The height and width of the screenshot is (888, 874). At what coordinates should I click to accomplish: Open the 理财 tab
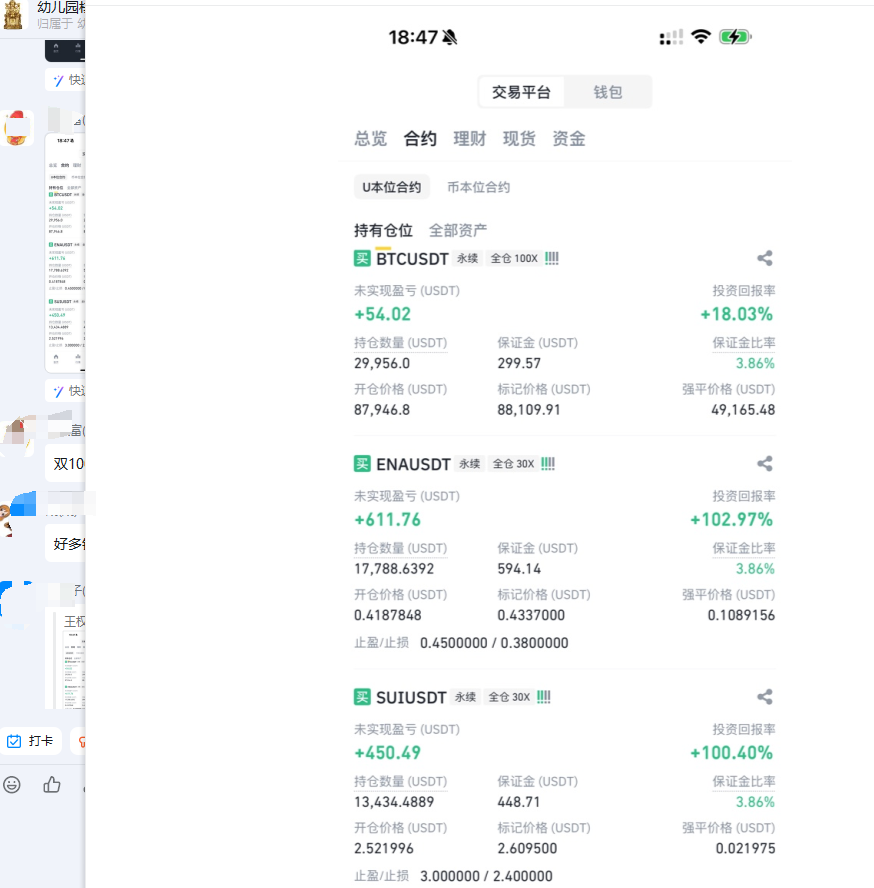[470, 139]
